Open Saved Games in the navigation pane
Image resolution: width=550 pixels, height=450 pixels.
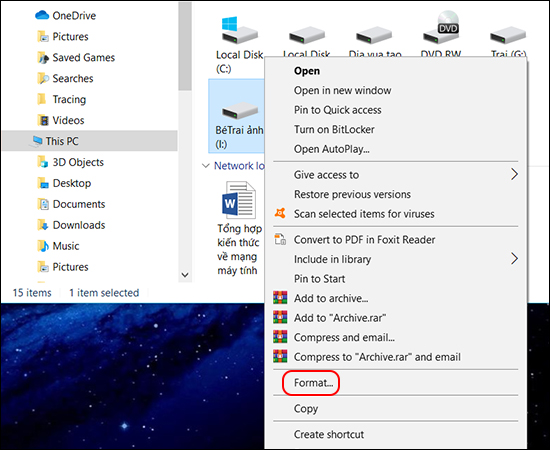(84, 58)
